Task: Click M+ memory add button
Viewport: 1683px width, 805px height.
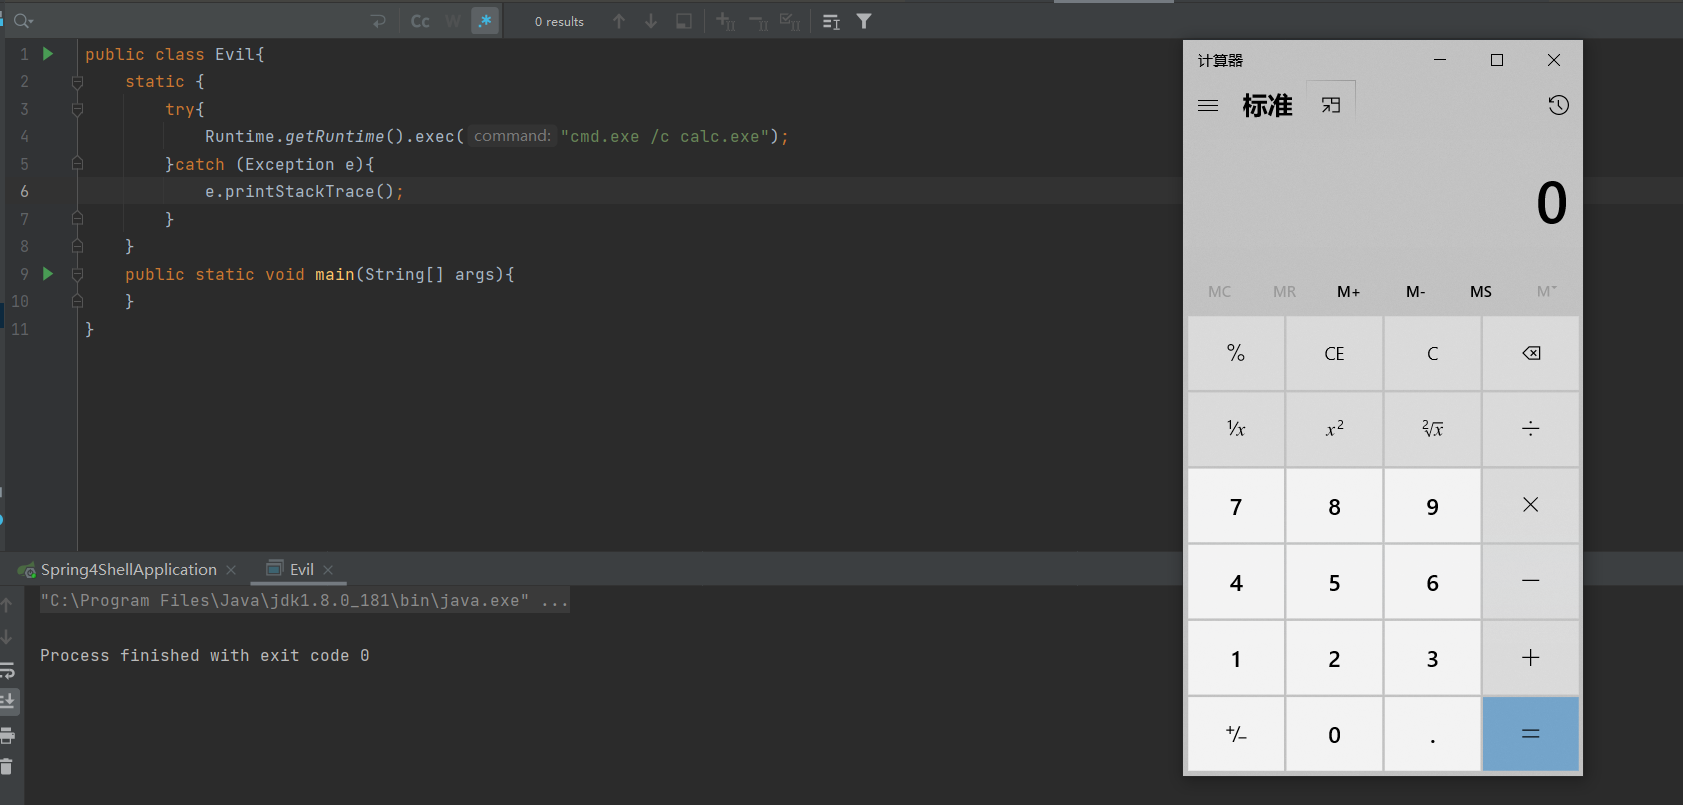Action: [x=1349, y=292]
